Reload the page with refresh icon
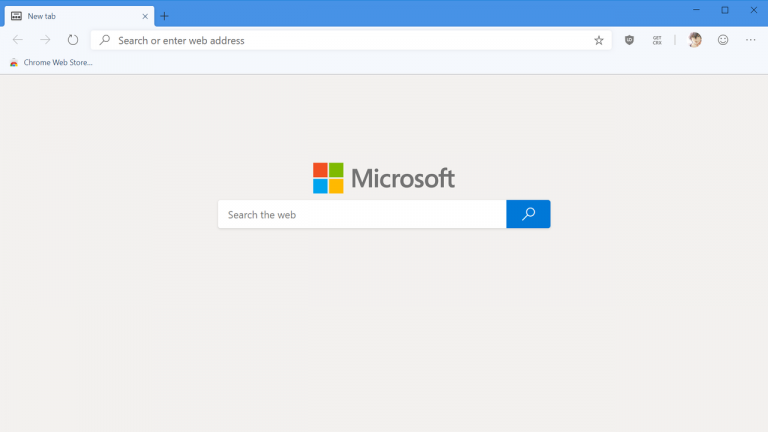Screen dimensions: 768x432 point(73,40)
